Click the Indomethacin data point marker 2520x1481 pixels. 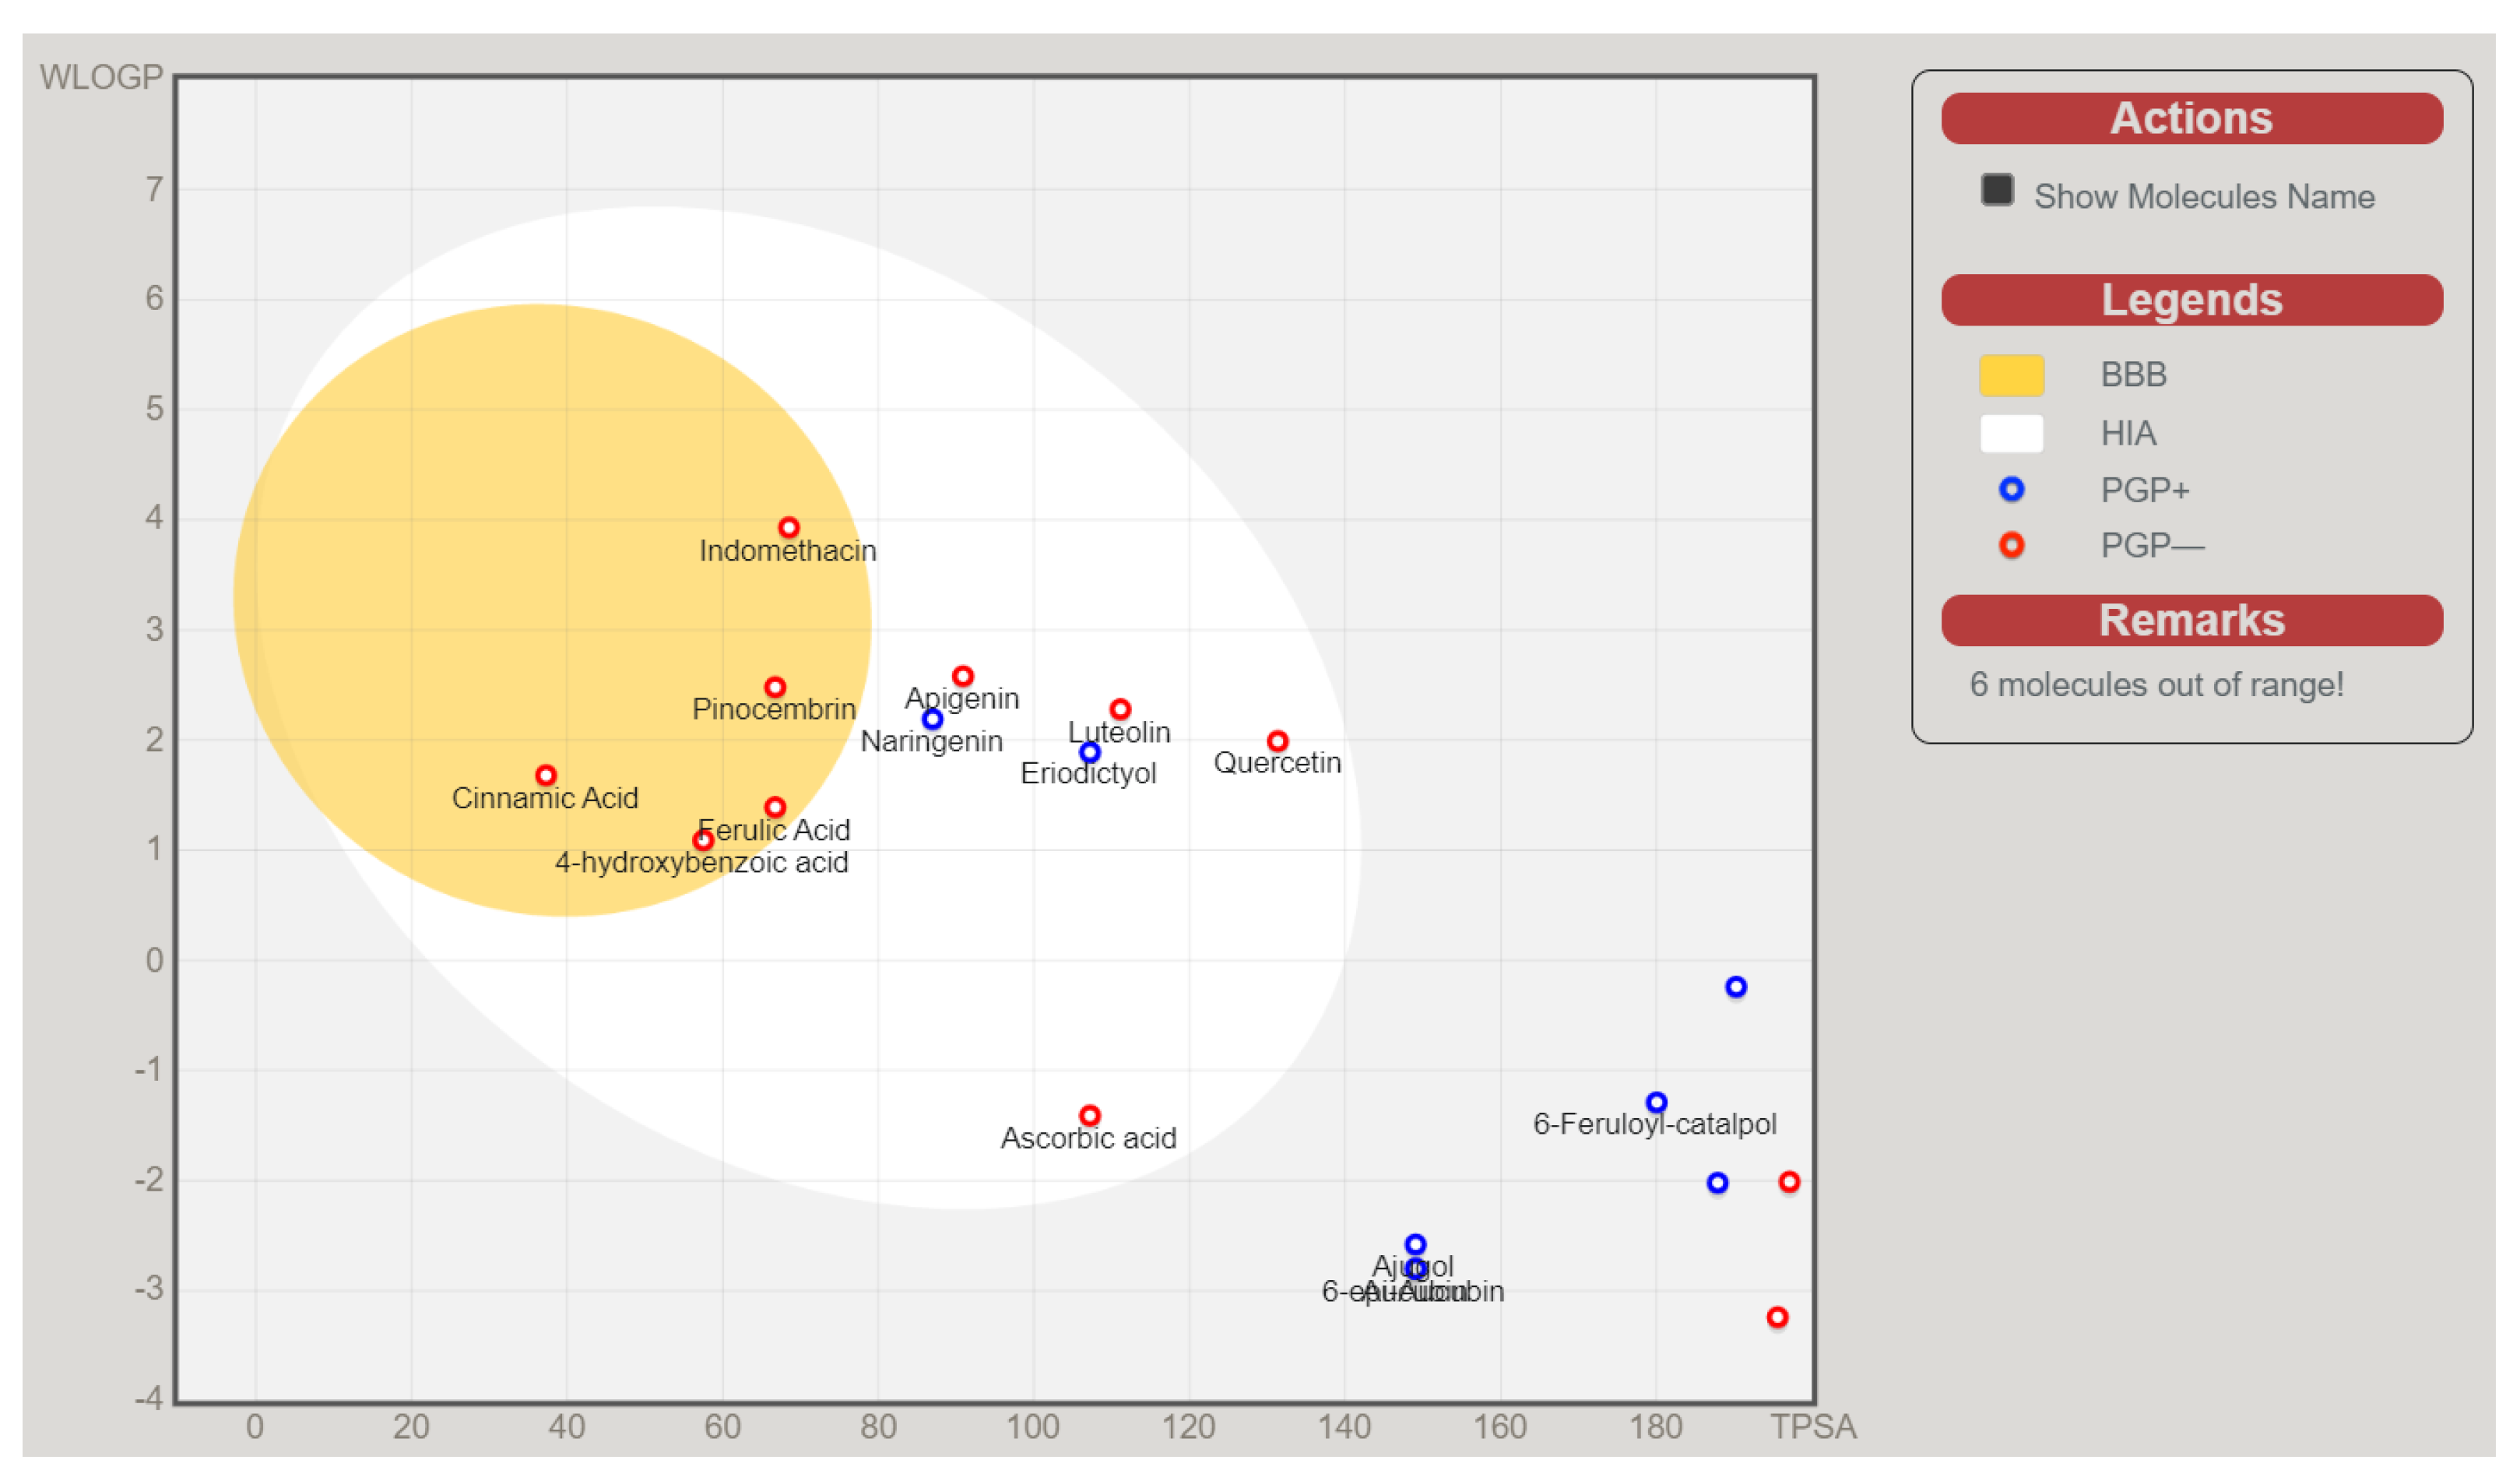pos(789,527)
